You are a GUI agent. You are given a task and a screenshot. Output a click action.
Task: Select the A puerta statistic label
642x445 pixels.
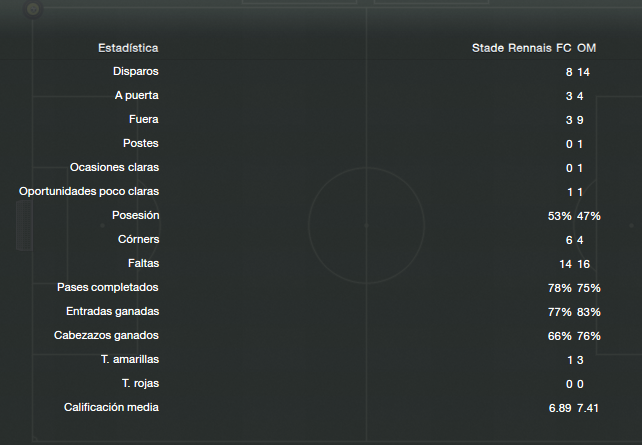click(136, 95)
